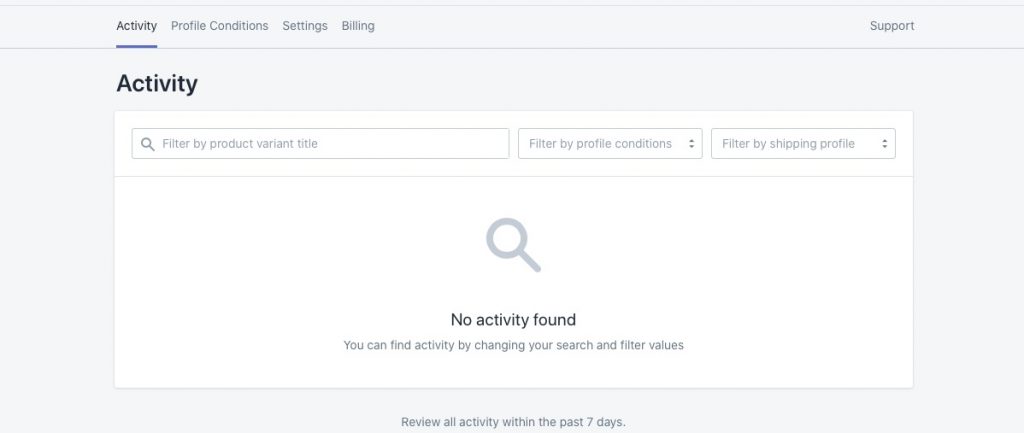Open the Support link
The width and height of the screenshot is (1024, 433).
pyautogui.click(x=891, y=26)
